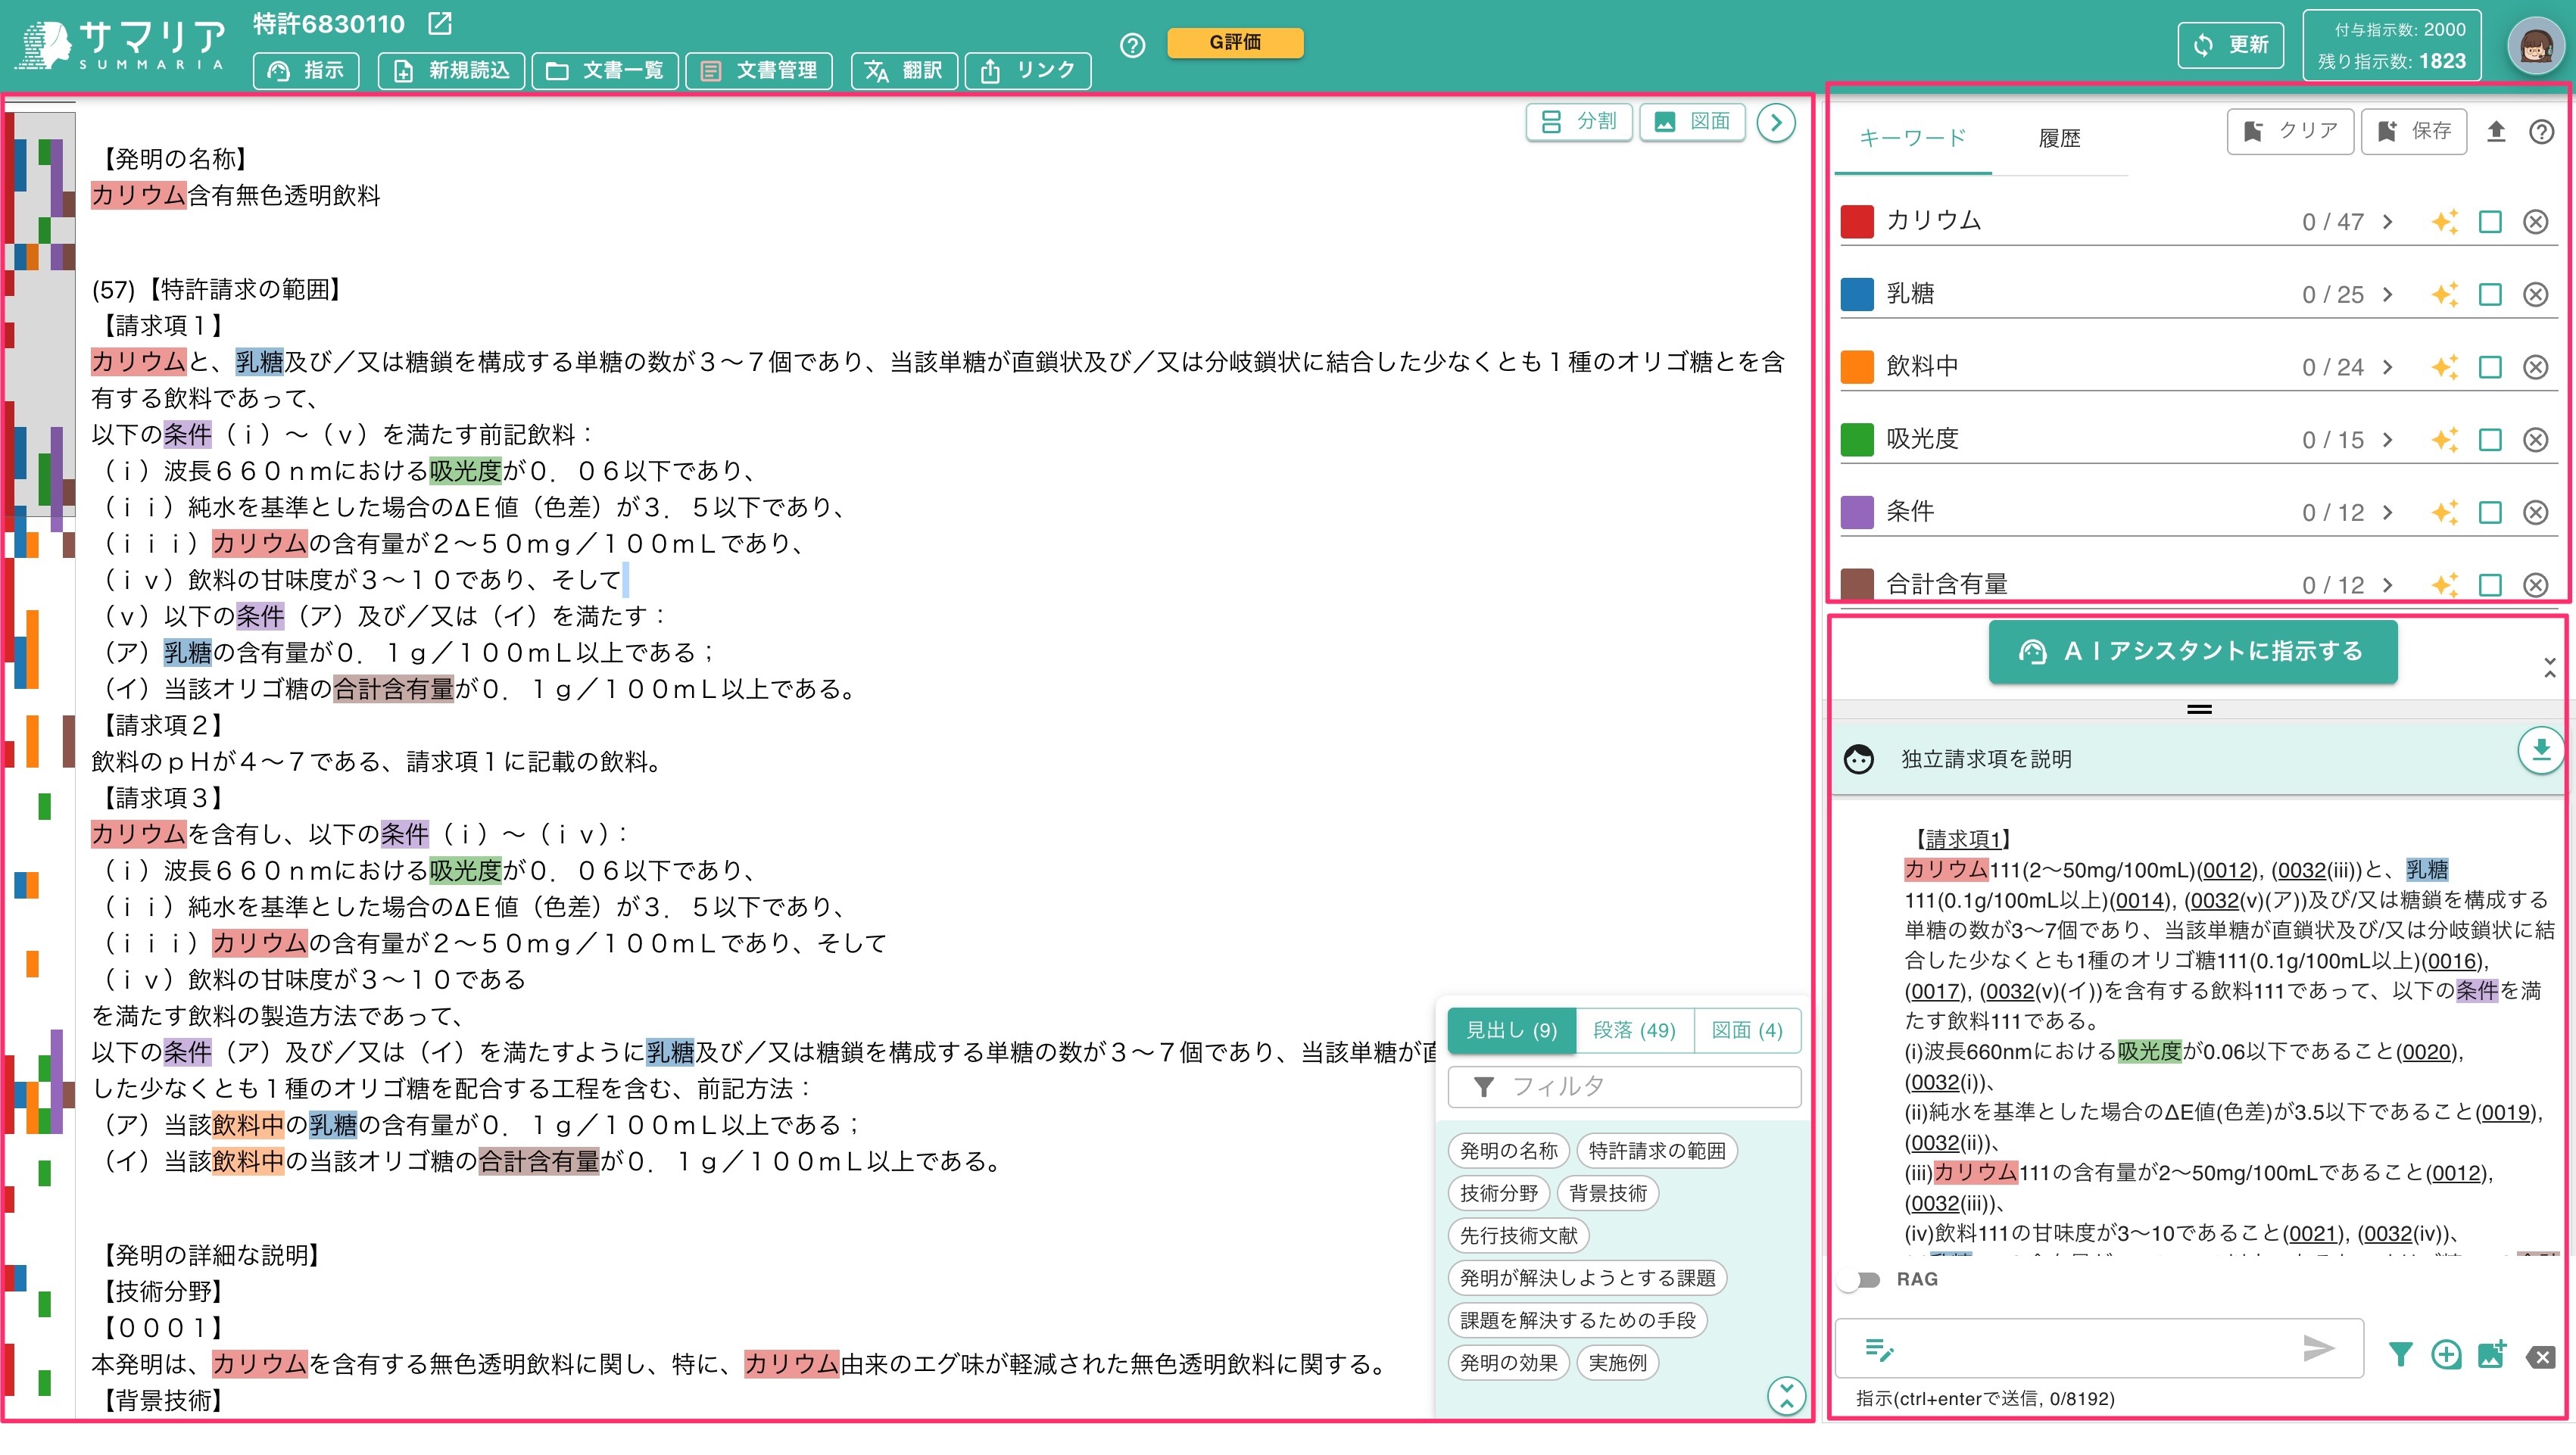
Task: Click the フィルタ input field
Action: [1624, 1087]
